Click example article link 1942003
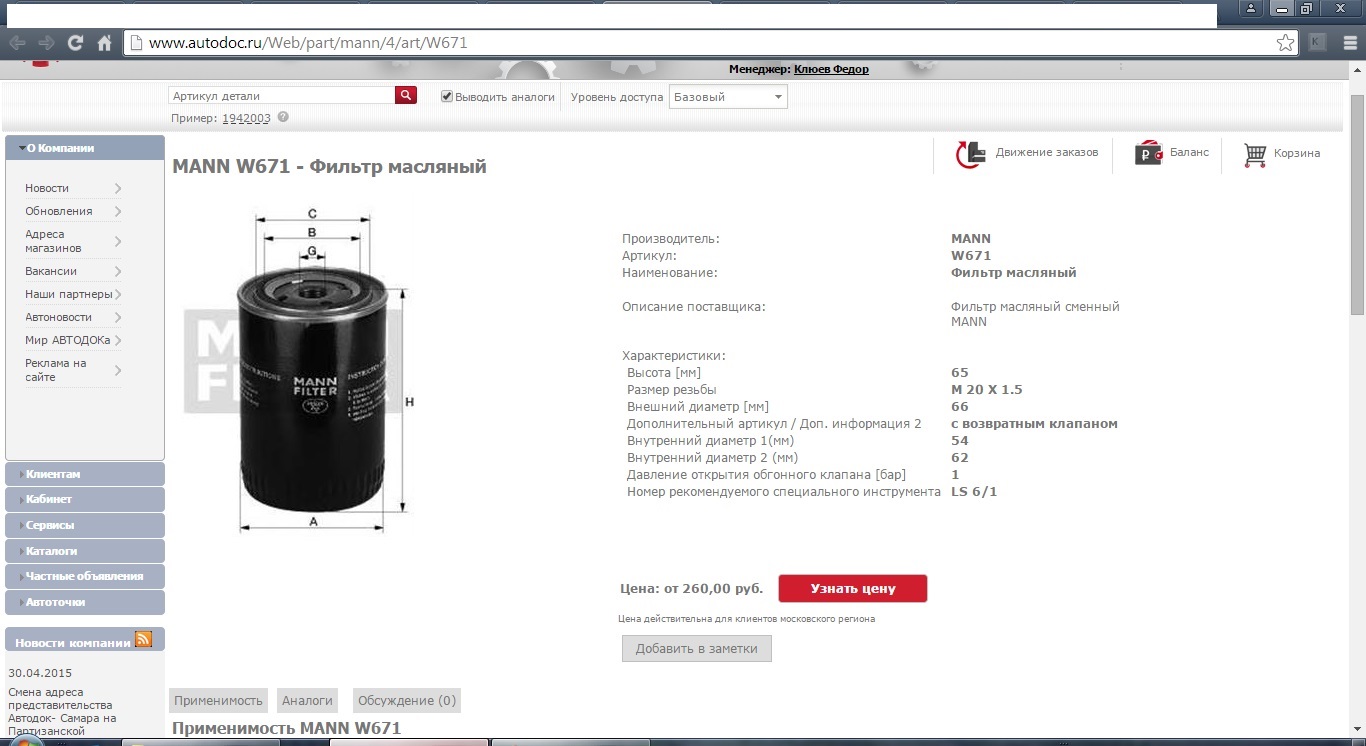 click(246, 117)
